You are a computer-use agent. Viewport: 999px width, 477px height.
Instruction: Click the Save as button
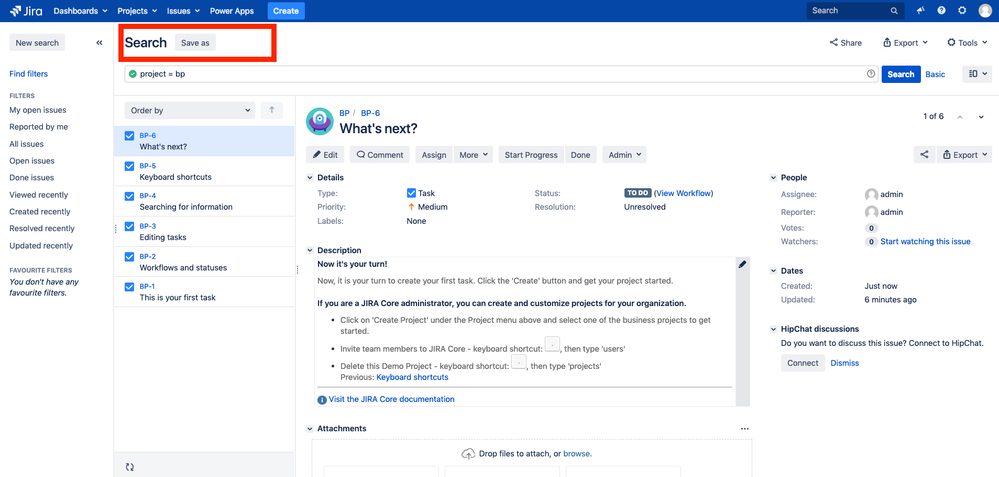click(x=195, y=43)
